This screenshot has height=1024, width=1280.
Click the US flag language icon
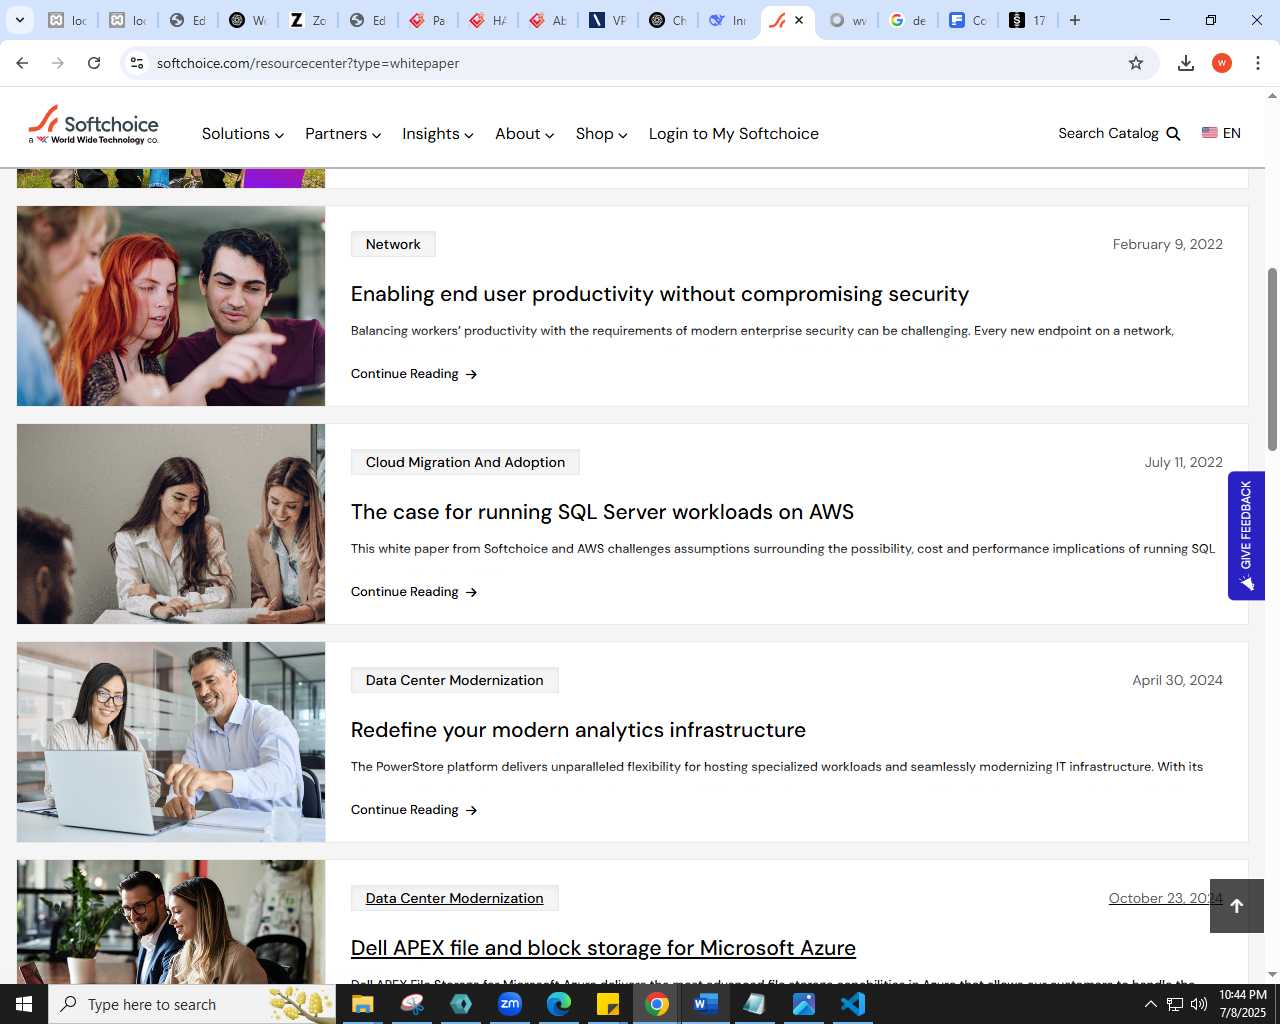point(1210,133)
